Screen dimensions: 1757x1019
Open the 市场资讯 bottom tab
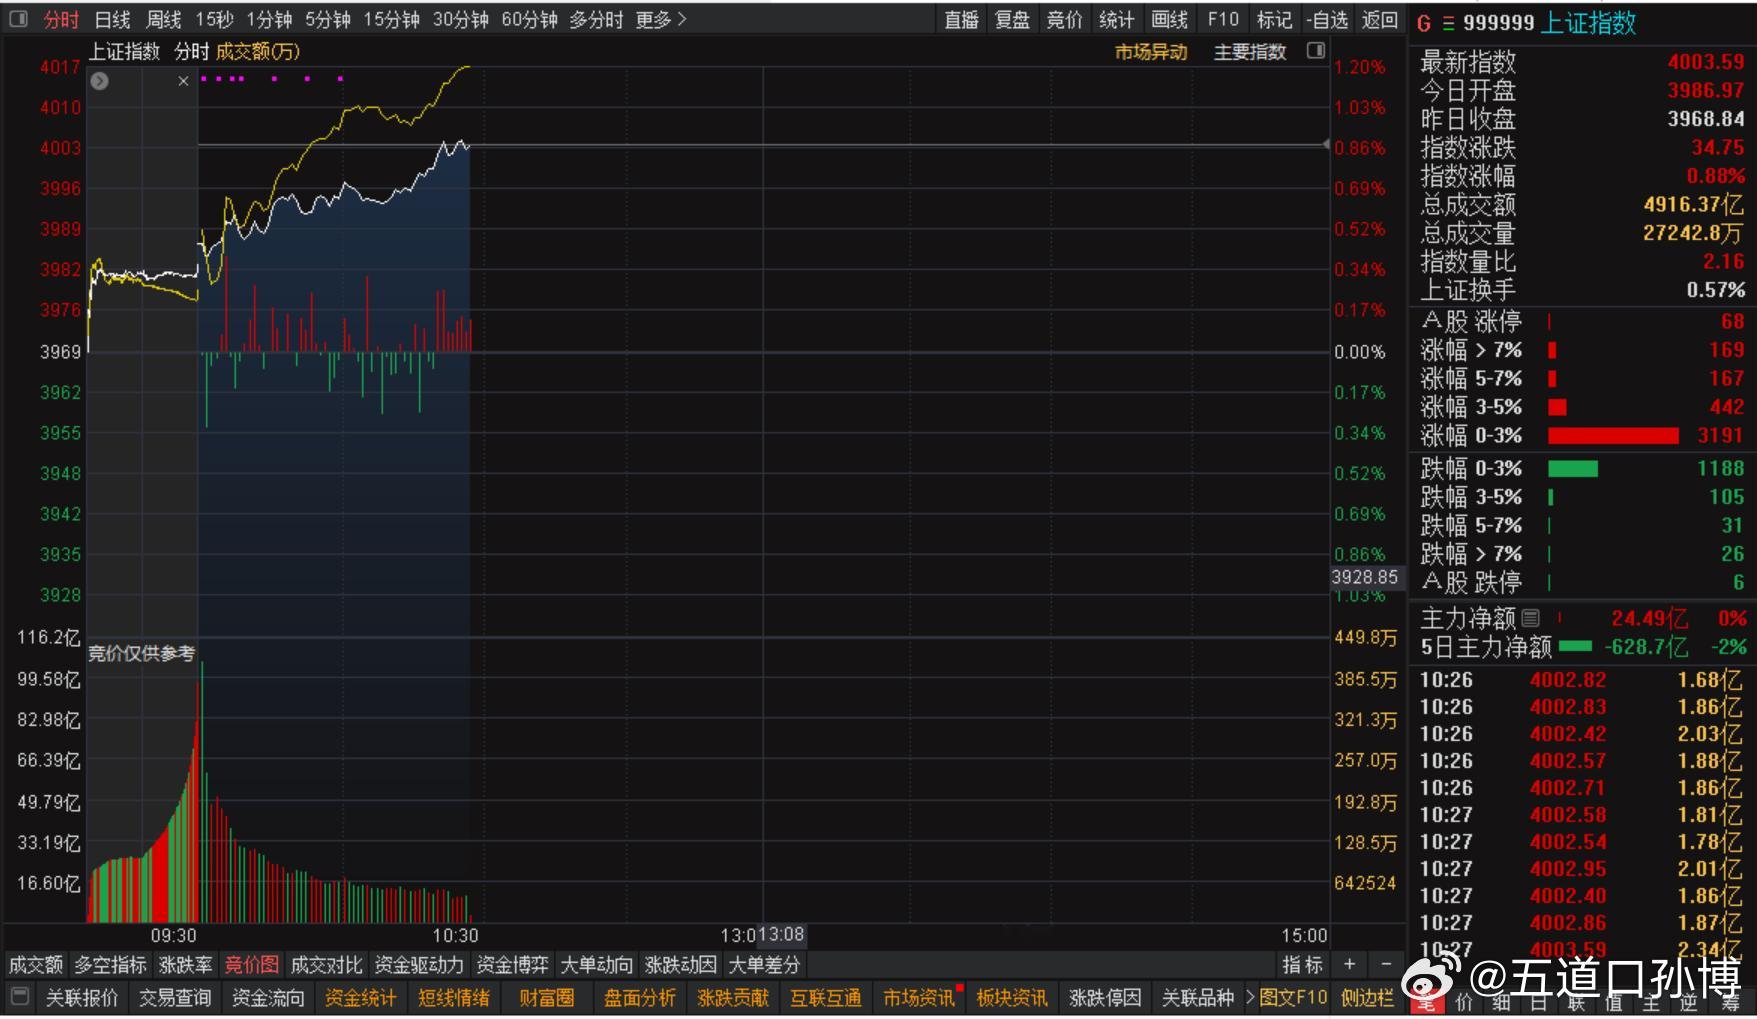click(919, 997)
